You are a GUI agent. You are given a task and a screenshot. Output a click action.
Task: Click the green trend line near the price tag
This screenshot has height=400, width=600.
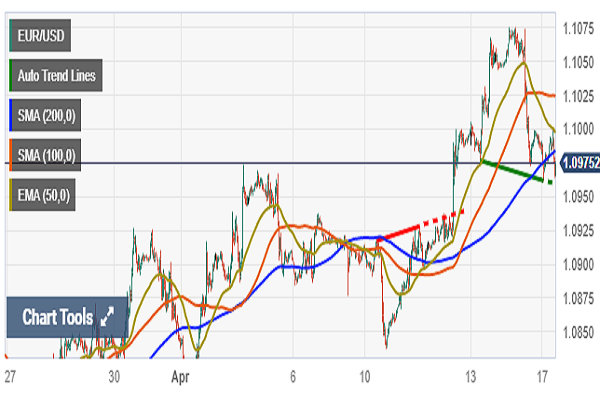click(515, 172)
